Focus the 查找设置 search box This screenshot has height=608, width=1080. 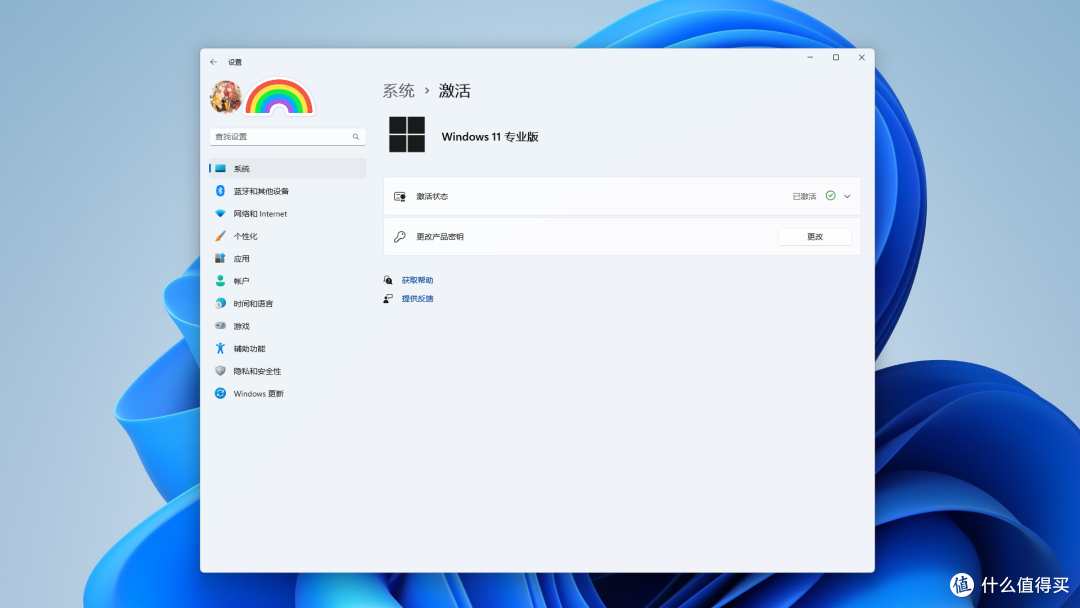[x=288, y=136]
